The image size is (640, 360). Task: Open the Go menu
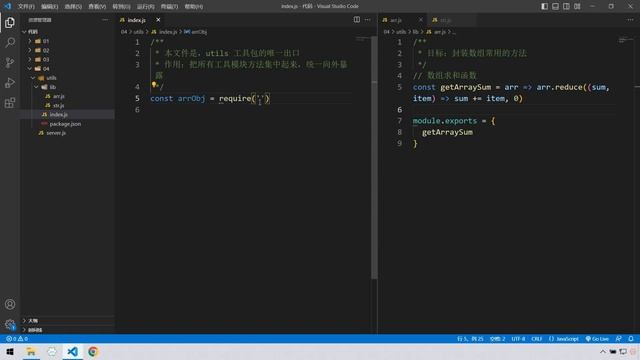point(121,7)
